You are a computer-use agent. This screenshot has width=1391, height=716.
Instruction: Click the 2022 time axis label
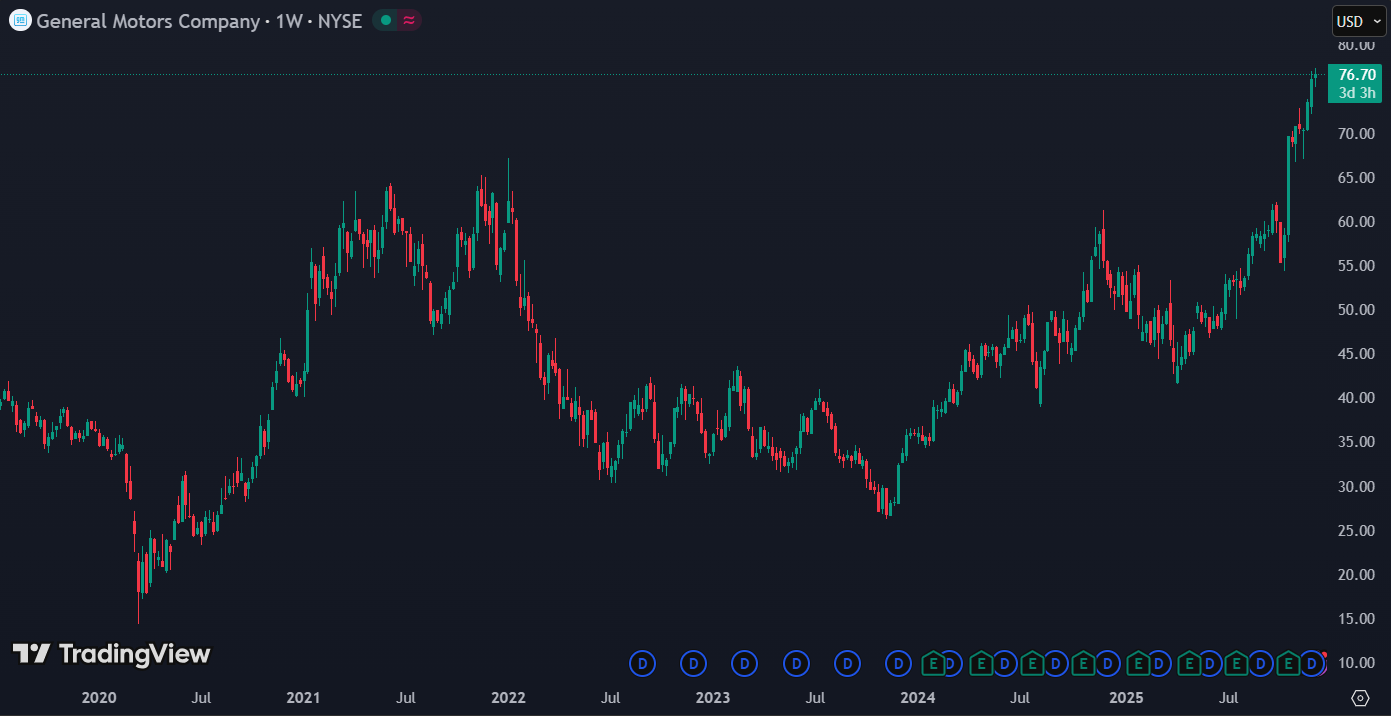[508, 697]
